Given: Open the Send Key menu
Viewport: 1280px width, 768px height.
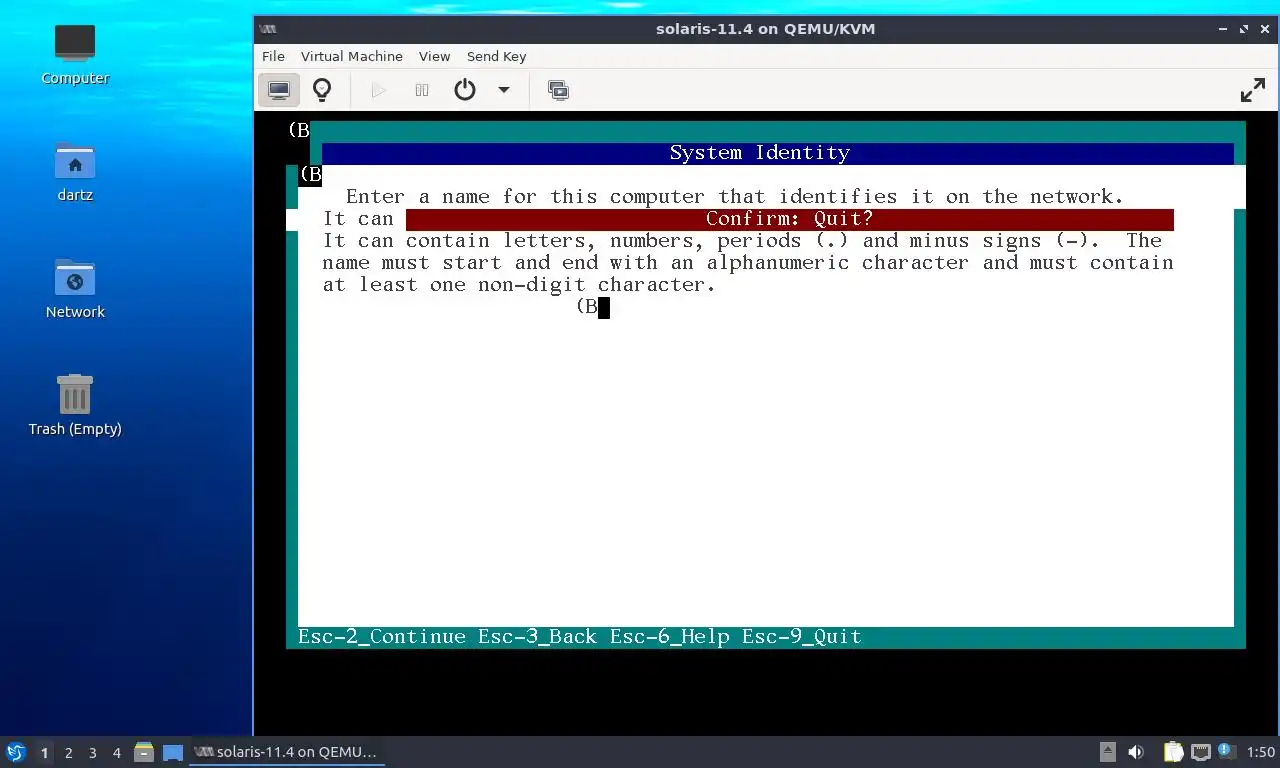Looking at the screenshot, I should point(496,56).
